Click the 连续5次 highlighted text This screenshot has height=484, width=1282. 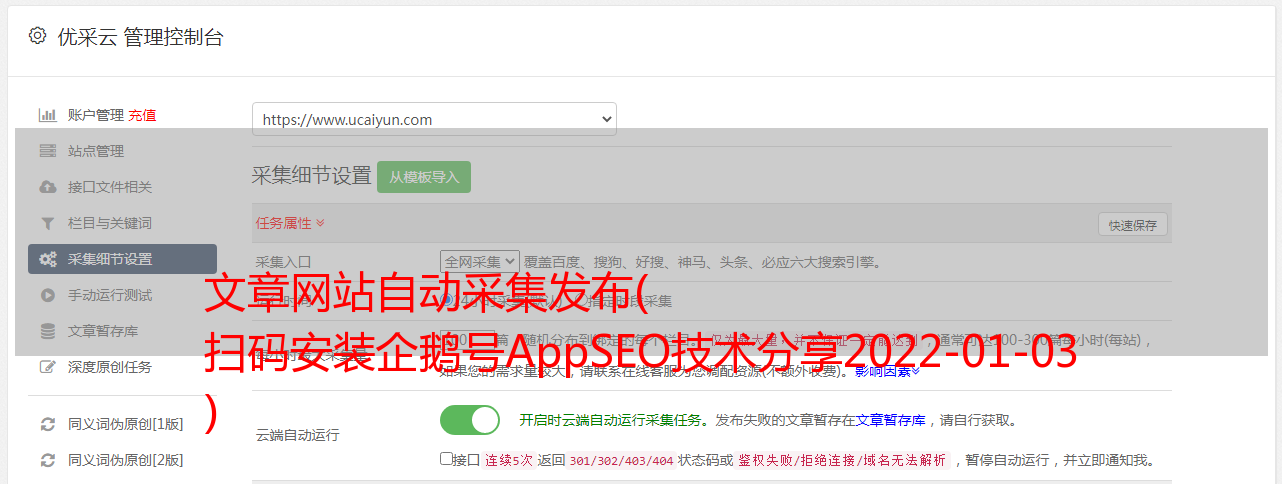coord(510,461)
